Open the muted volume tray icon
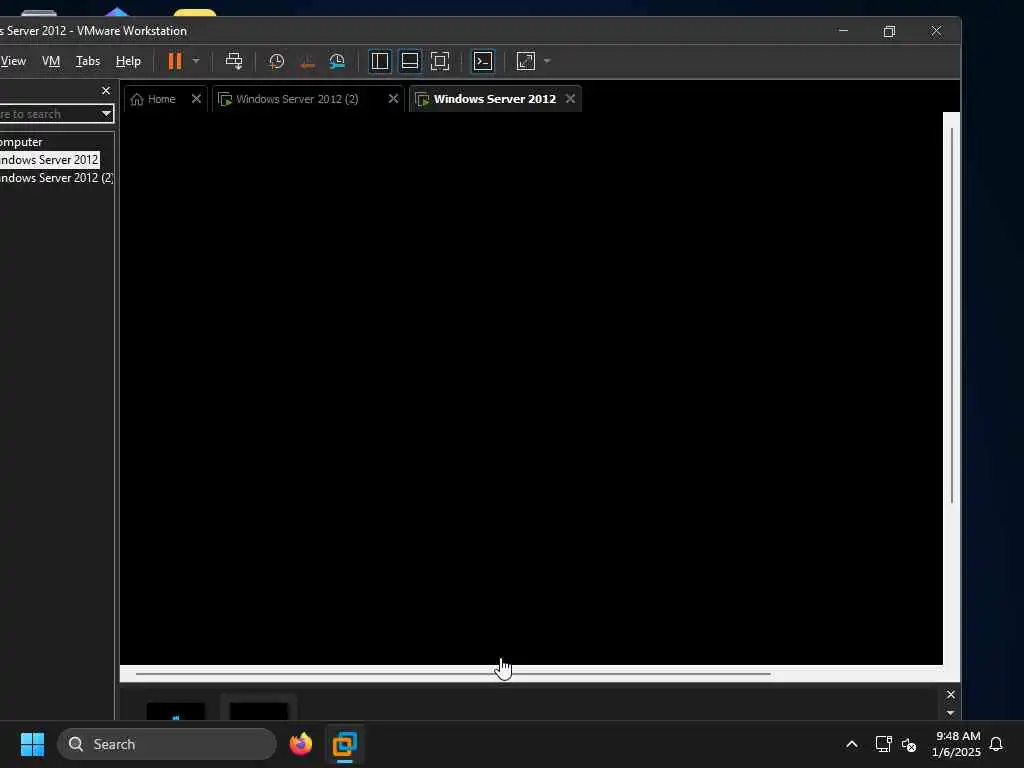Screen dimensions: 1024x768 click(909, 744)
